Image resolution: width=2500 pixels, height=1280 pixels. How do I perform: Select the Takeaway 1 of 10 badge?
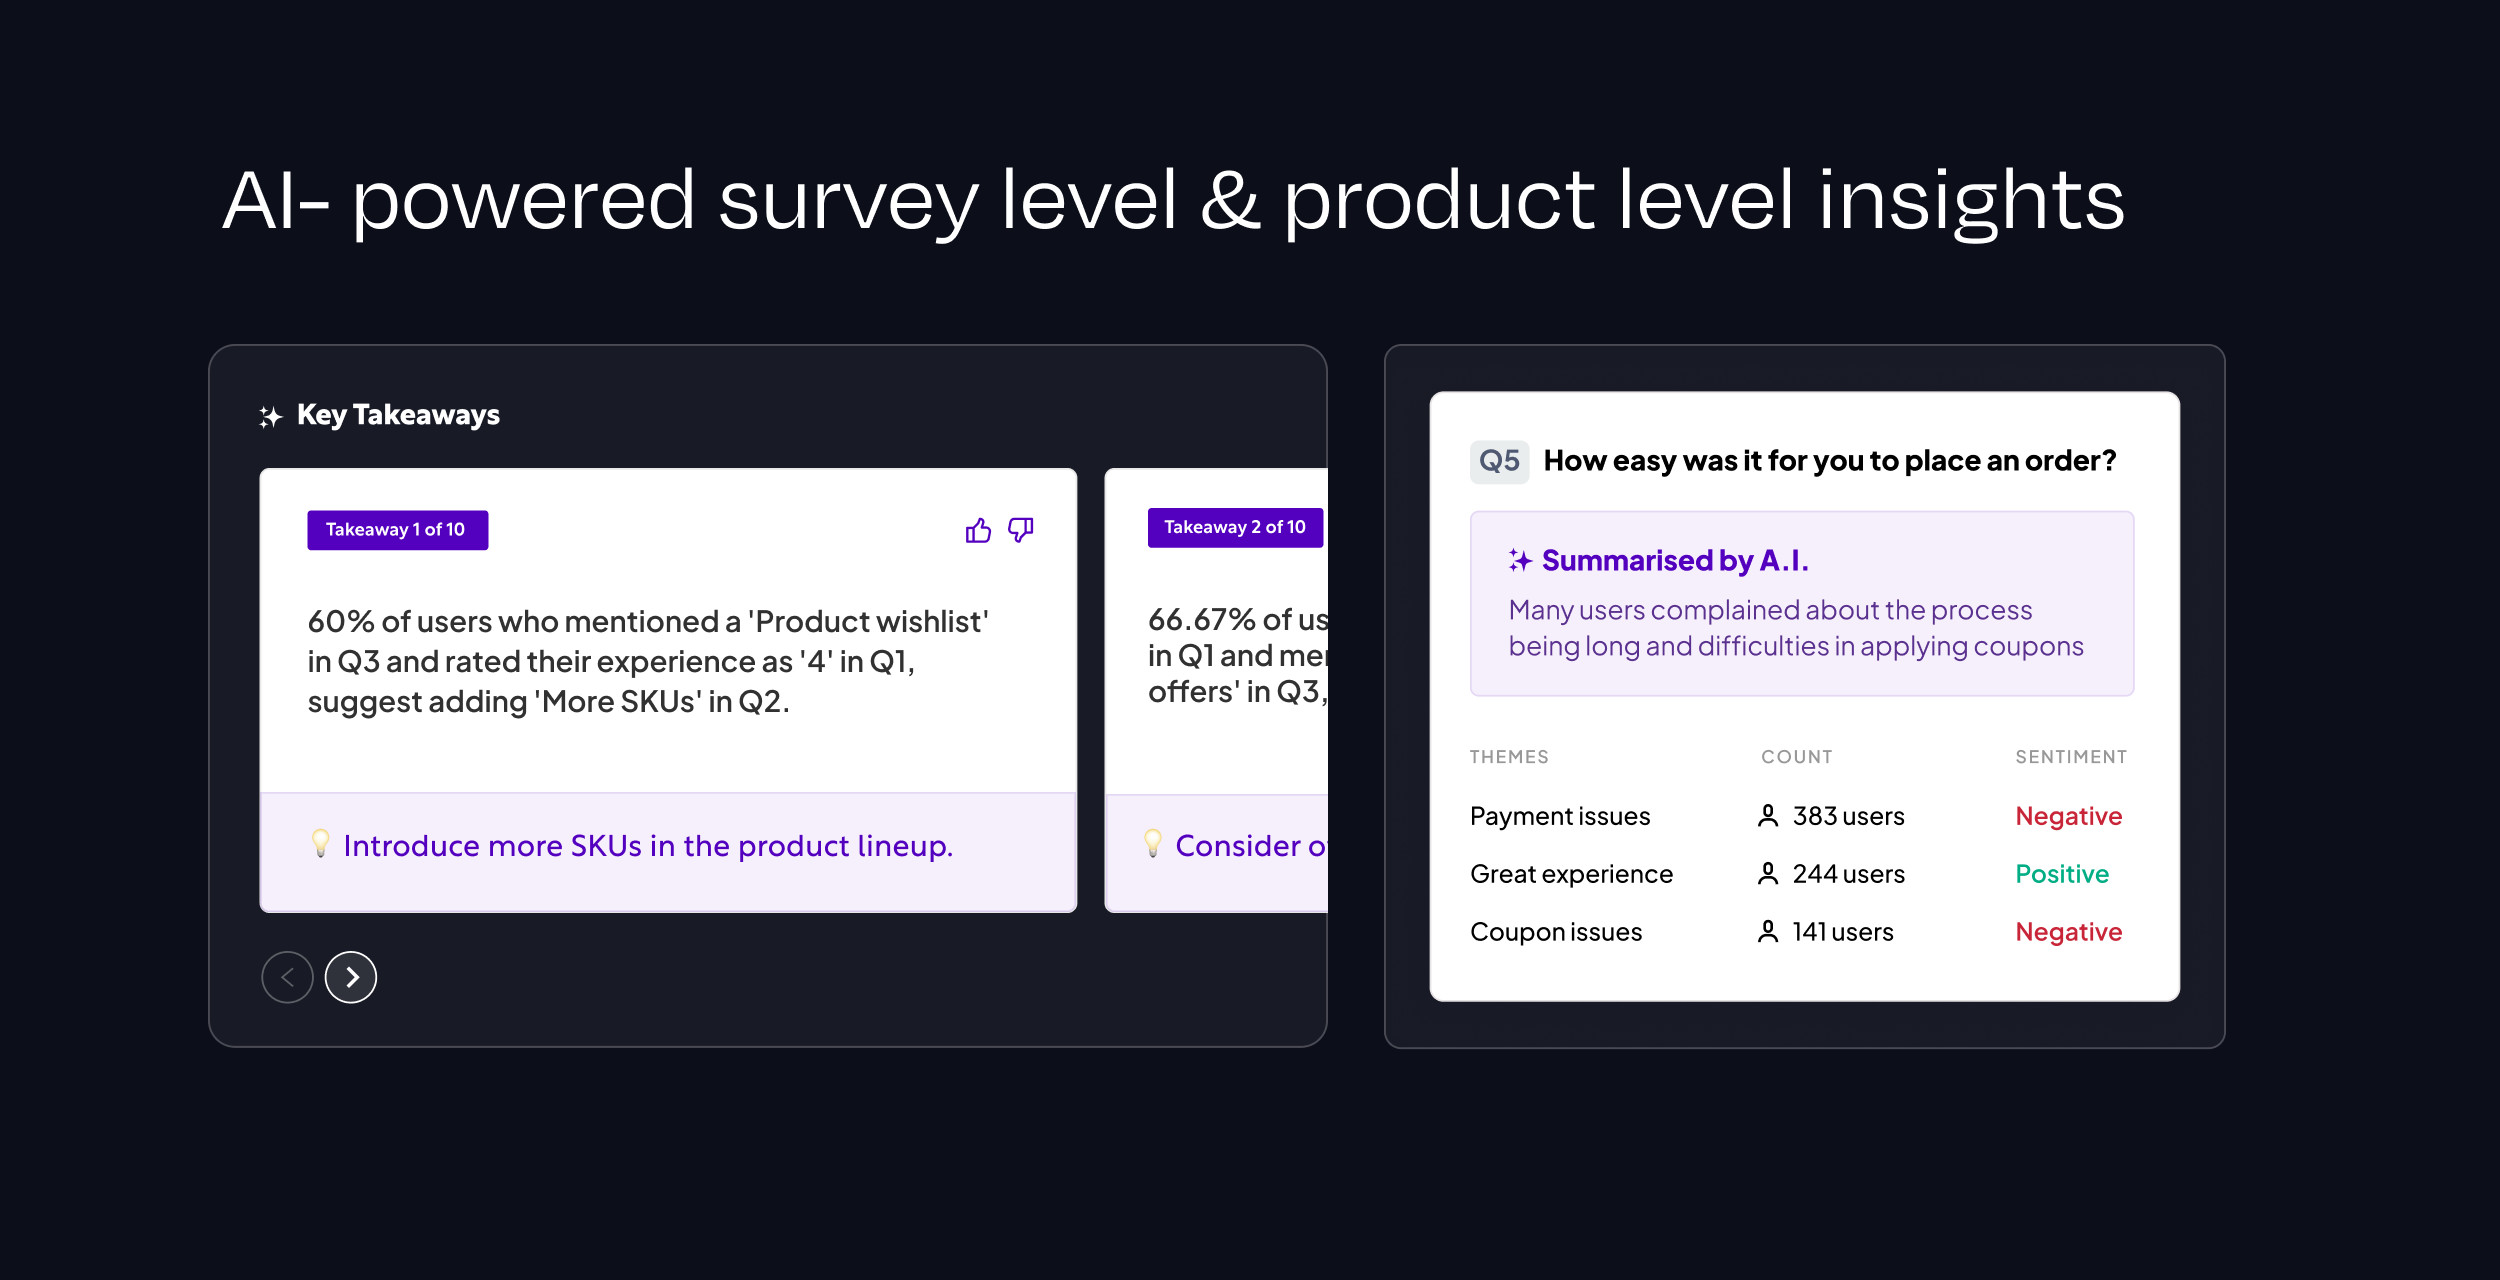397,530
